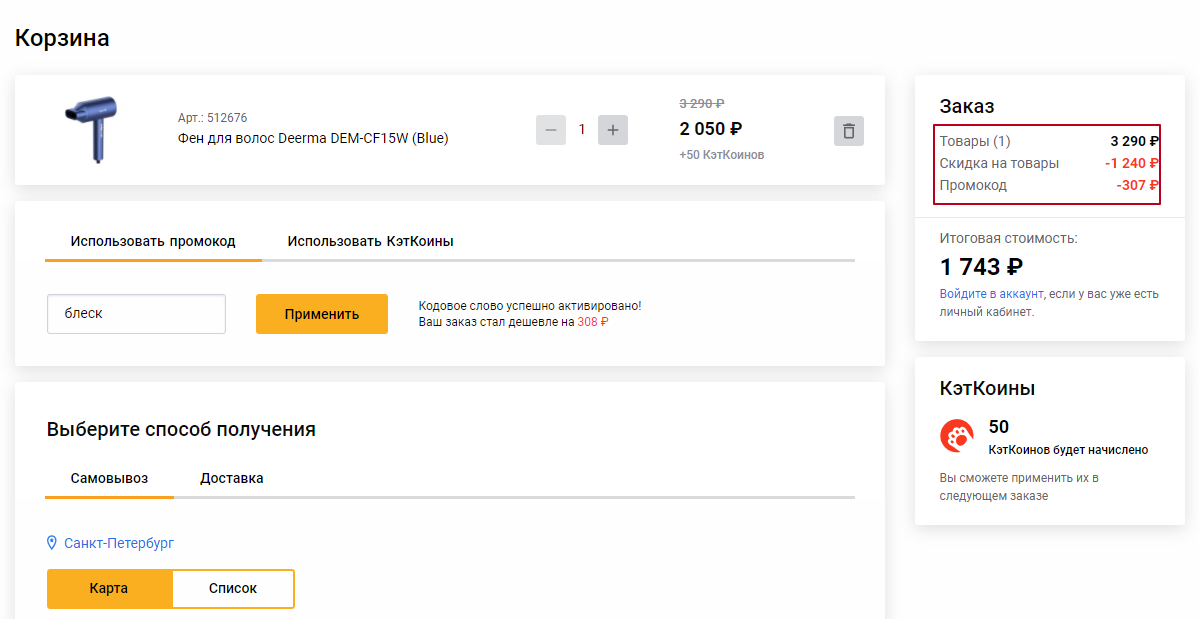Screen dimensions: 1199x619
Task: Click the location pin icon
Action: (x=53, y=542)
